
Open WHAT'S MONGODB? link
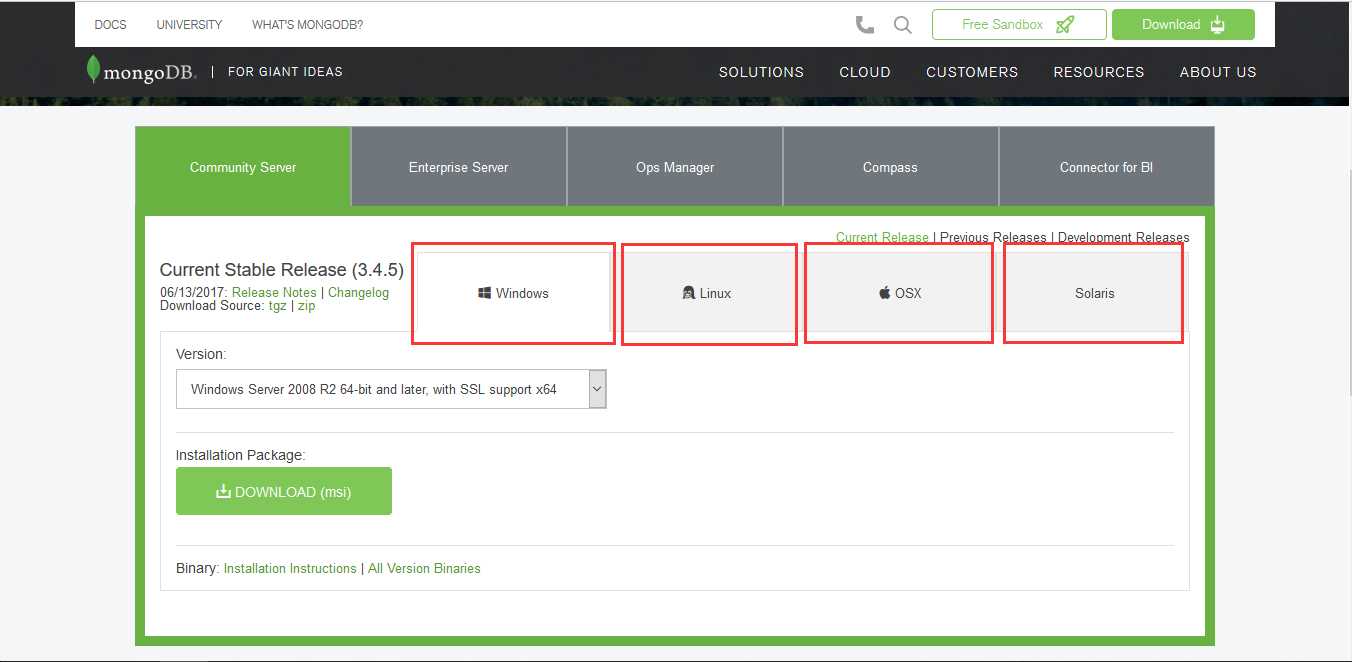pyautogui.click(x=307, y=25)
